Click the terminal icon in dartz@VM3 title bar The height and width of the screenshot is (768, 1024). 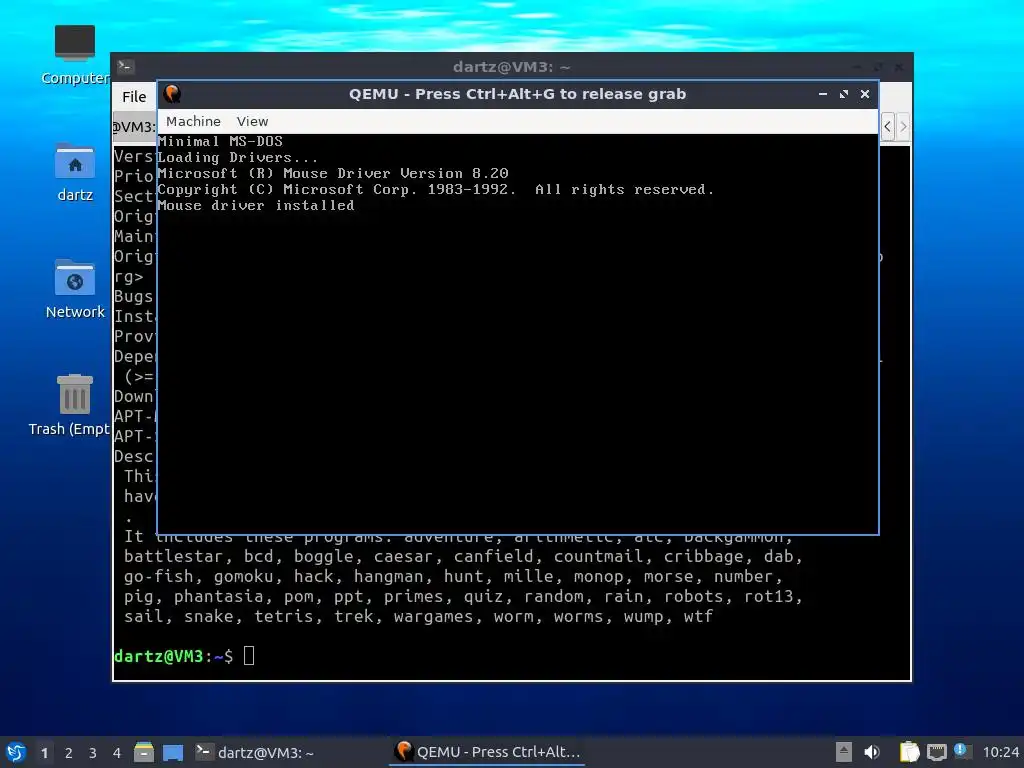tap(125, 67)
